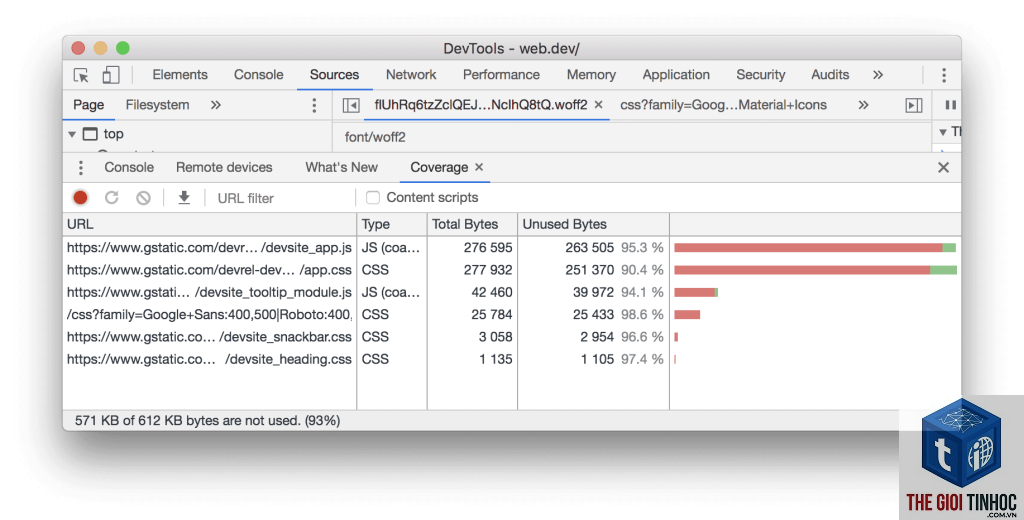The width and height of the screenshot is (1024, 520).
Task: Export coverage data download icon
Action: coord(184,197)
